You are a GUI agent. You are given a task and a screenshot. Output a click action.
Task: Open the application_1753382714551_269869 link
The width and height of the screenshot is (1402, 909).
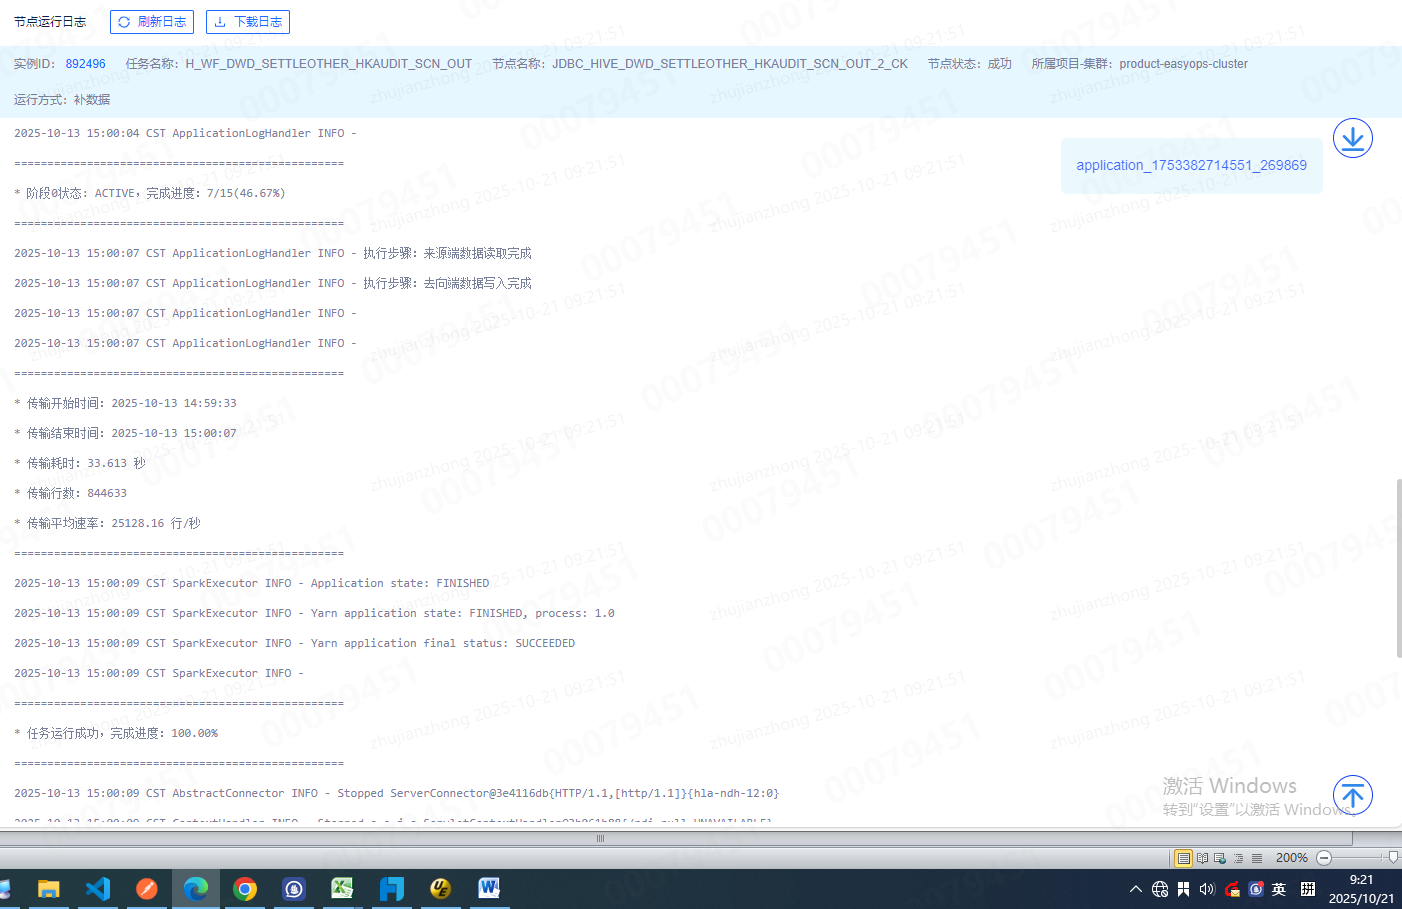pos(1191,166)
